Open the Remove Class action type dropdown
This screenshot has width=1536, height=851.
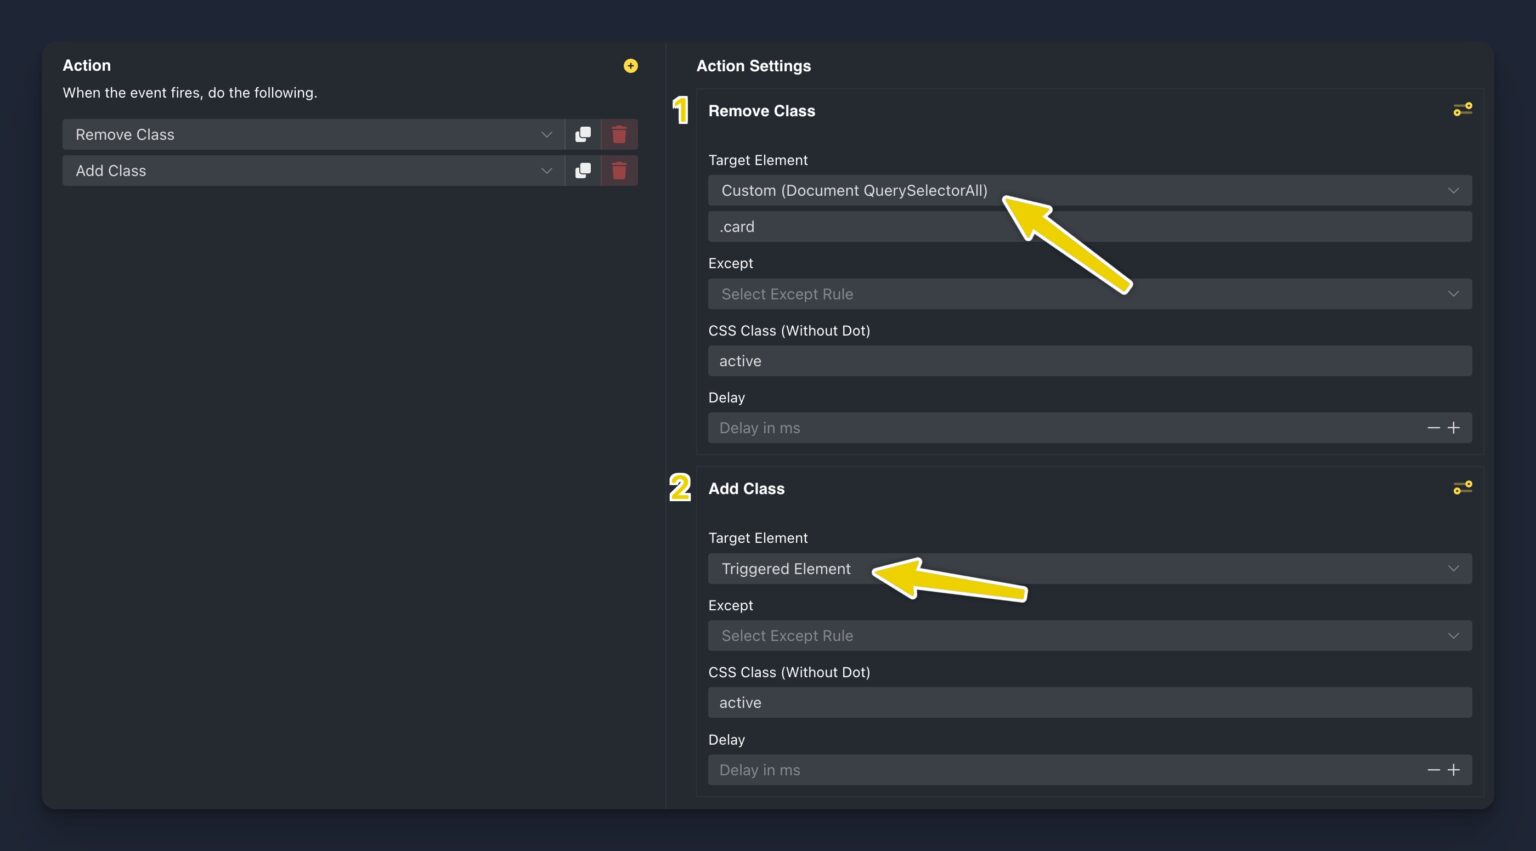point(312,134)
